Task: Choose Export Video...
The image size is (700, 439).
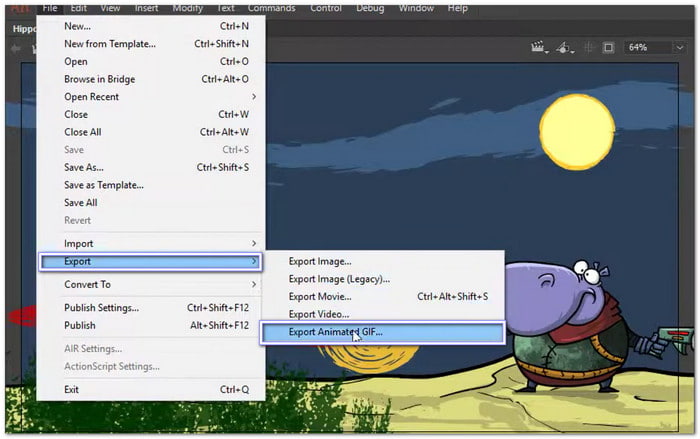Action: coord(383,314)
